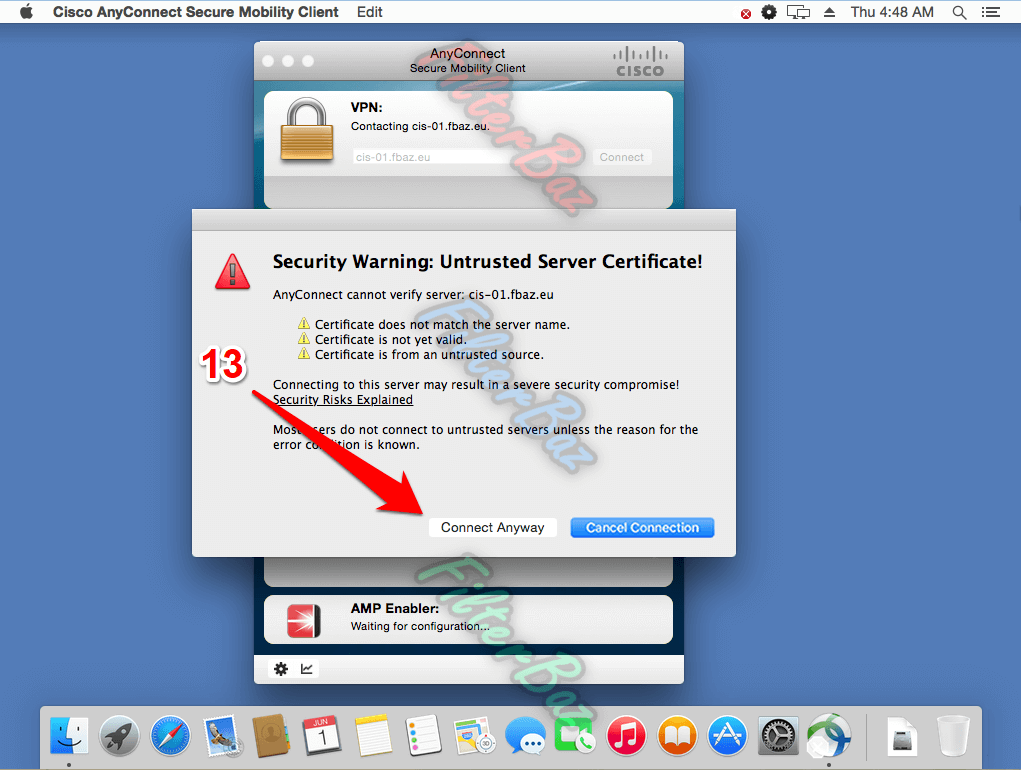Open Cisco AnyConnect from the Dock
The image size is (1021, 770).
coord(829,737)
